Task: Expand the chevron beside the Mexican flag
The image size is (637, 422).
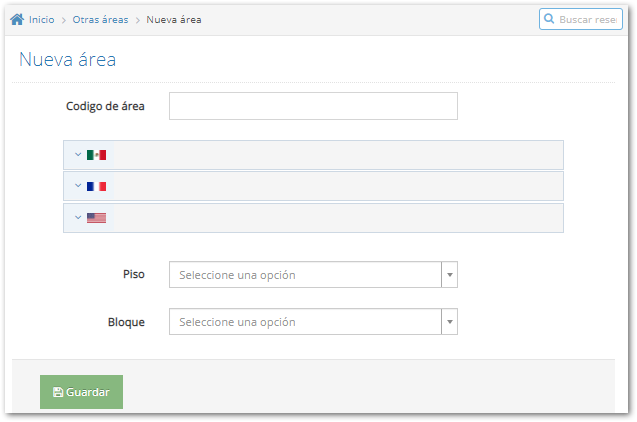Action: click(x=78, y=155)
